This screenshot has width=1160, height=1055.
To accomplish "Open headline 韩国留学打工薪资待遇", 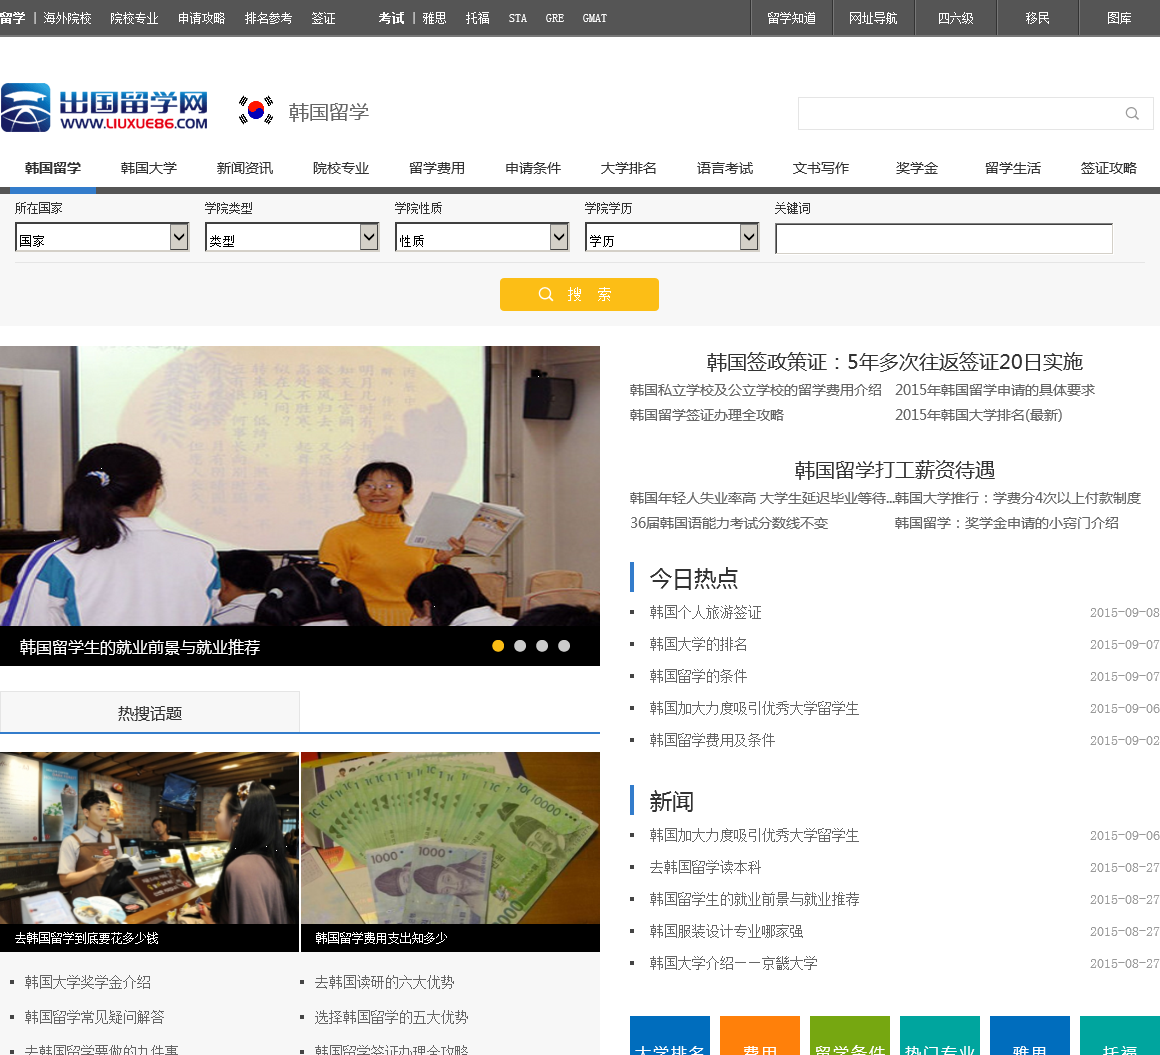I will tap(894, 470).
